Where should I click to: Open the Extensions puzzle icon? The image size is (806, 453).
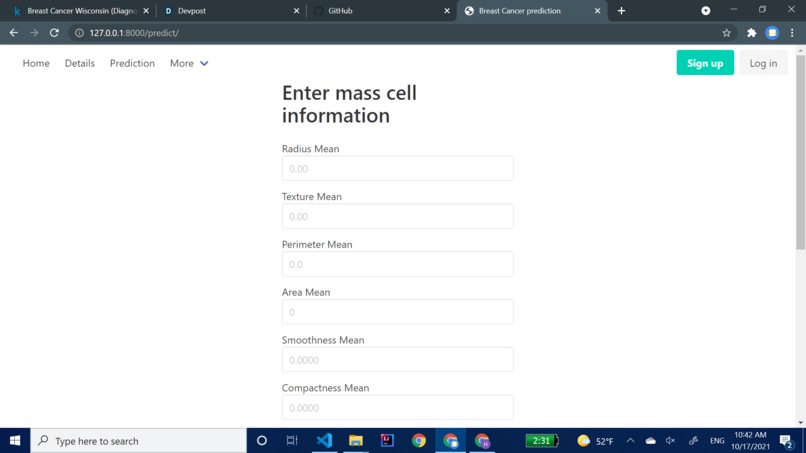coord(752,33)
